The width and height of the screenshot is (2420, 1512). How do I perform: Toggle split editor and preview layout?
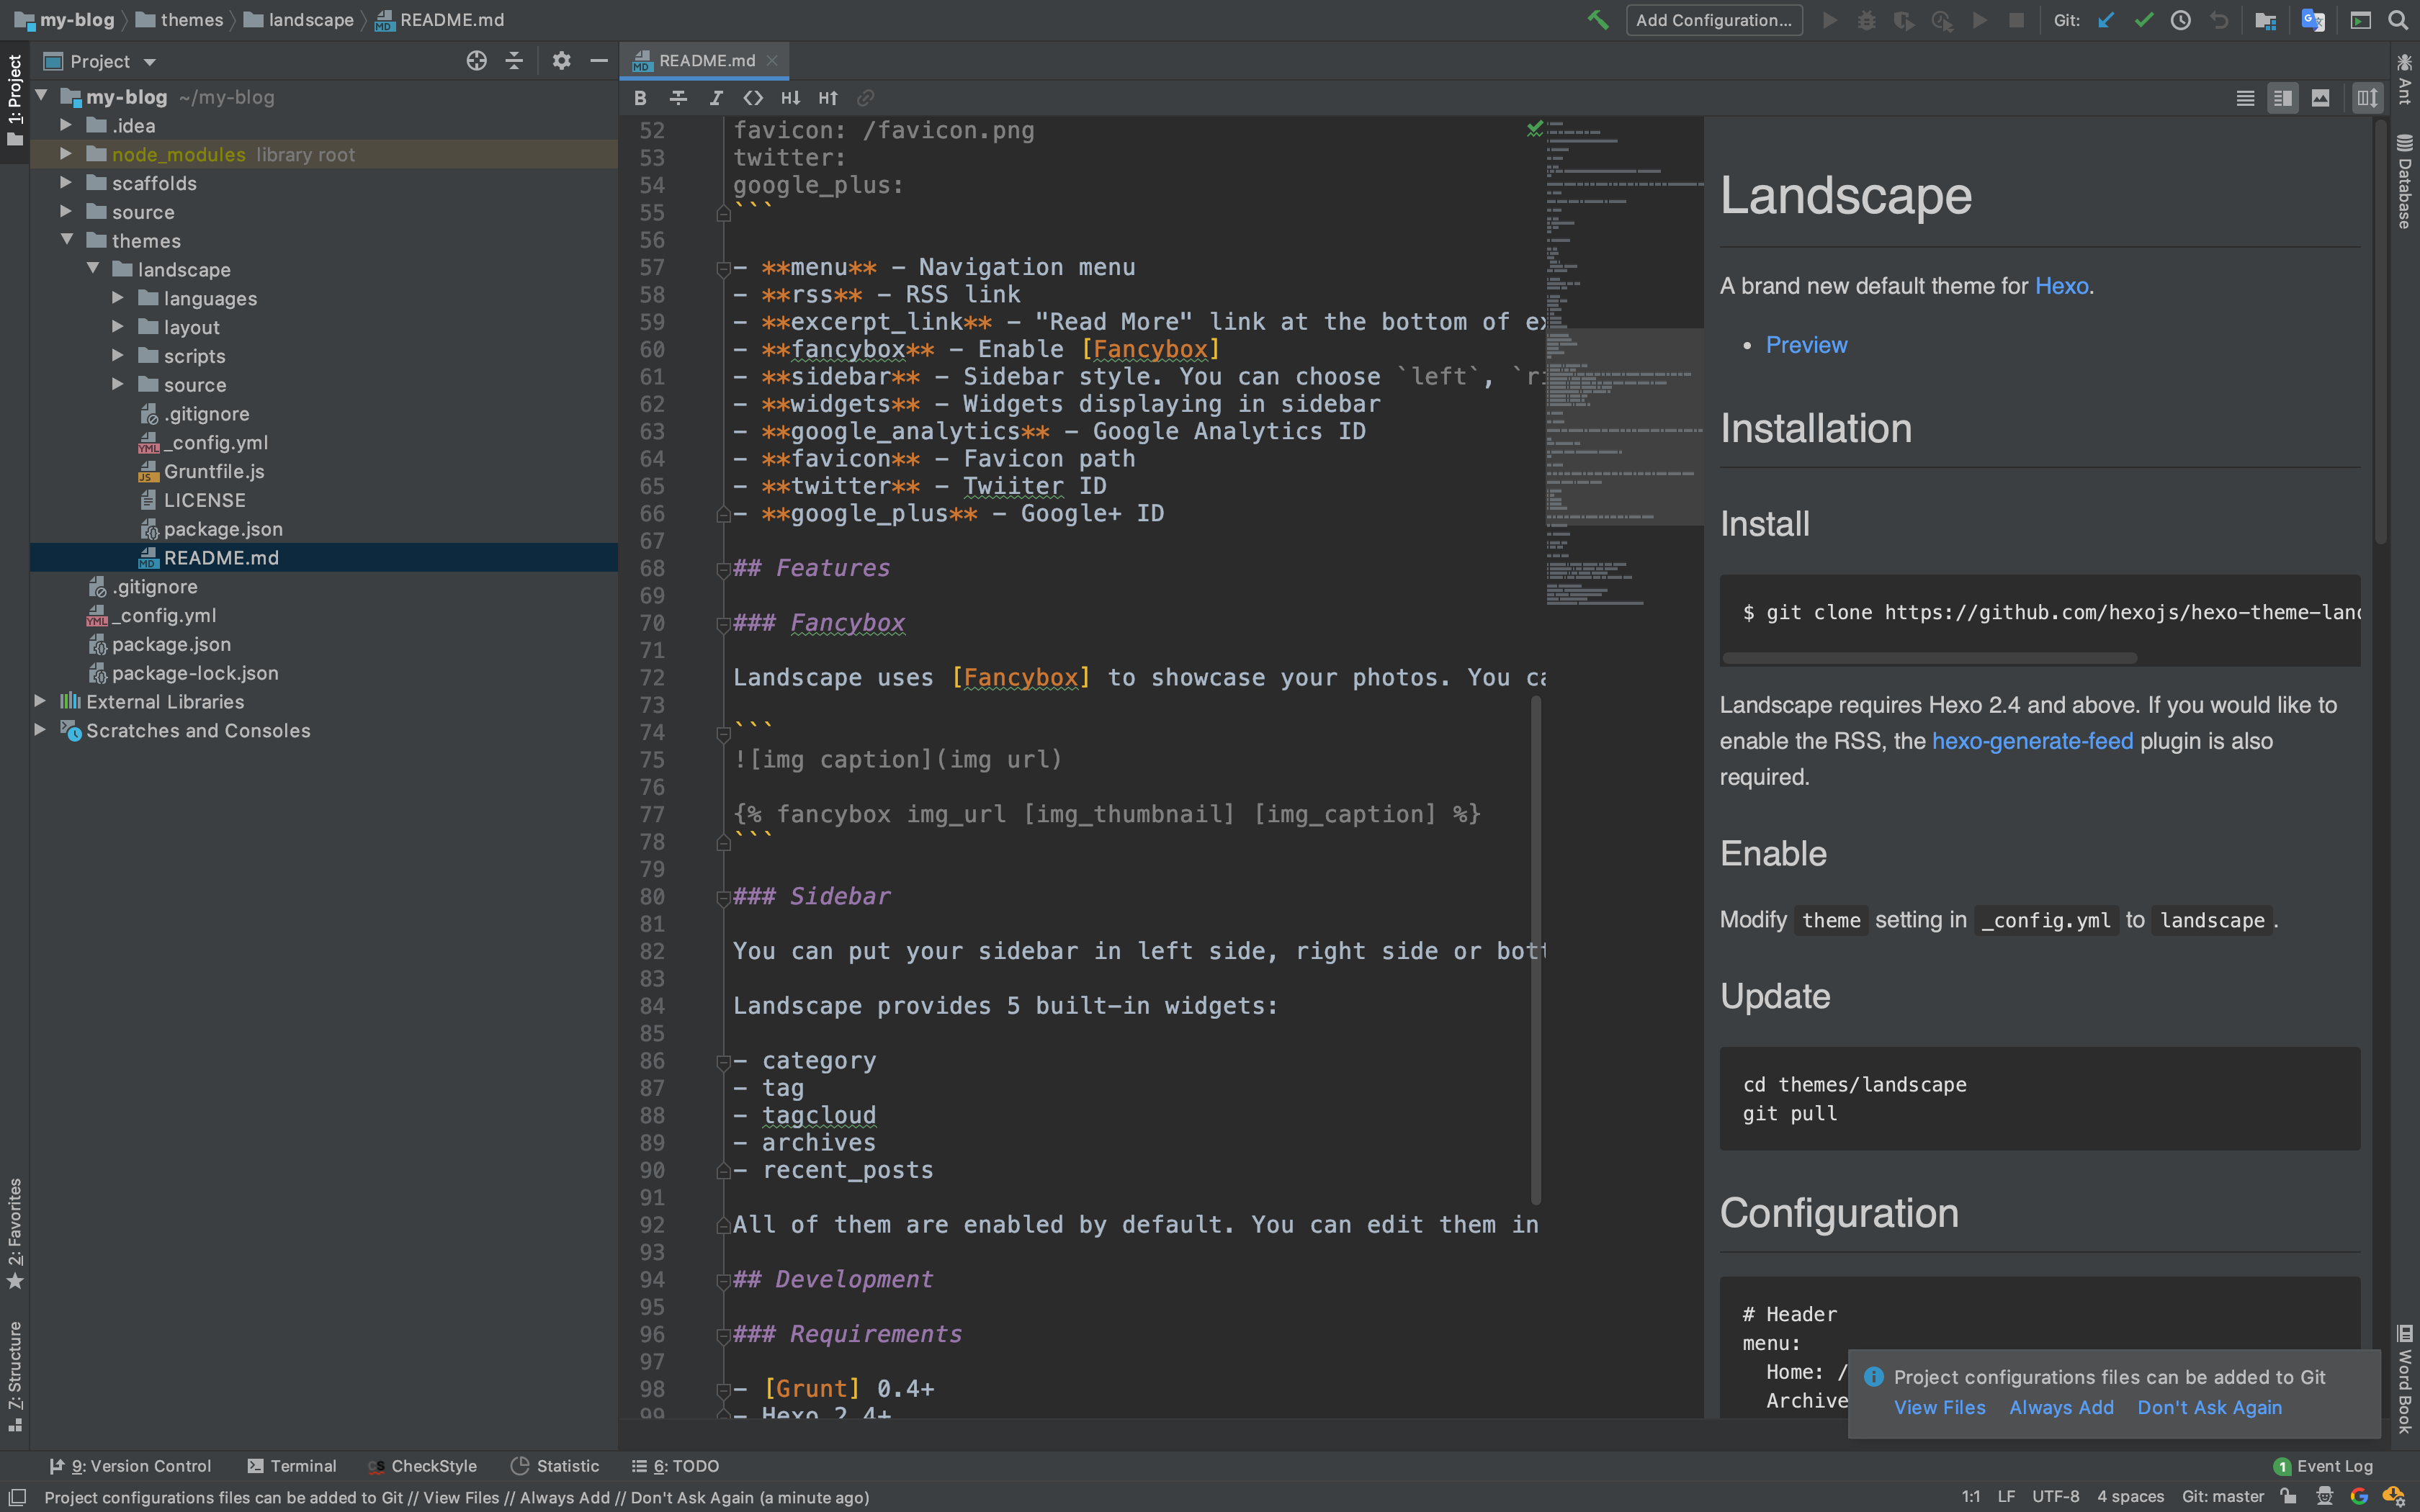coord(2283,98)
